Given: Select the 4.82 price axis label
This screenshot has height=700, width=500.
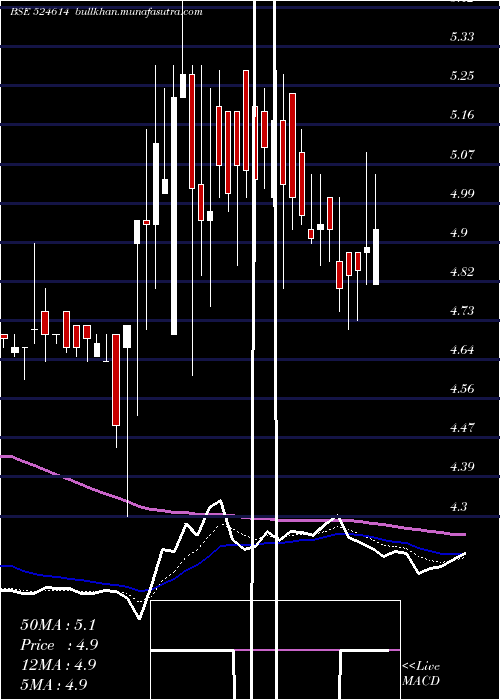Looking at the screenshot, I should [x=462, y=272].
